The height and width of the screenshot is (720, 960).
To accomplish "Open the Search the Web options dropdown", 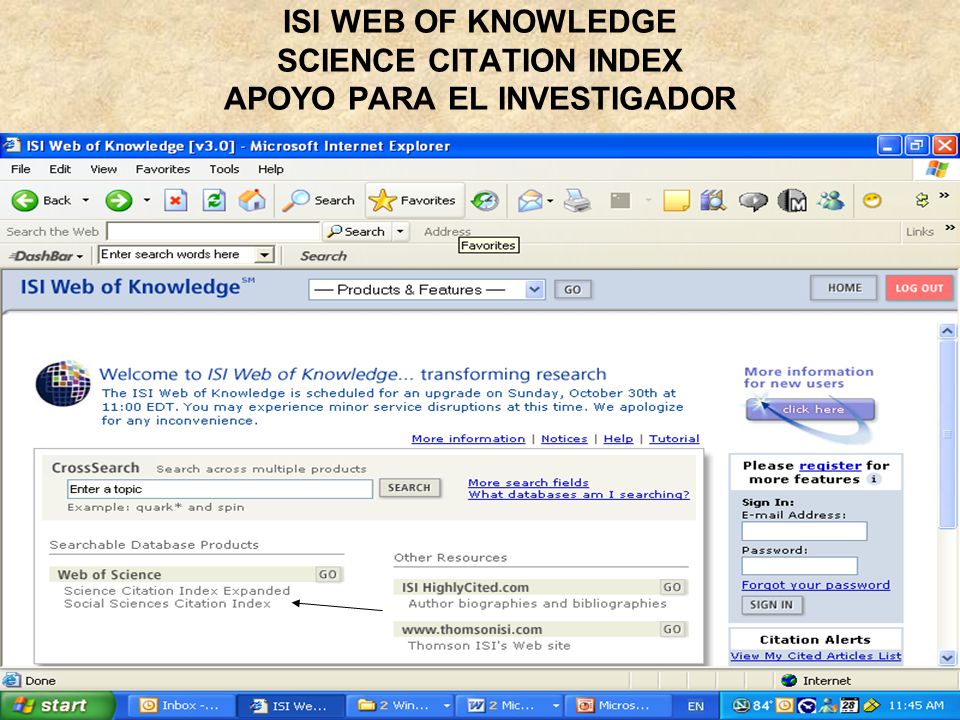I will [400, 231].
